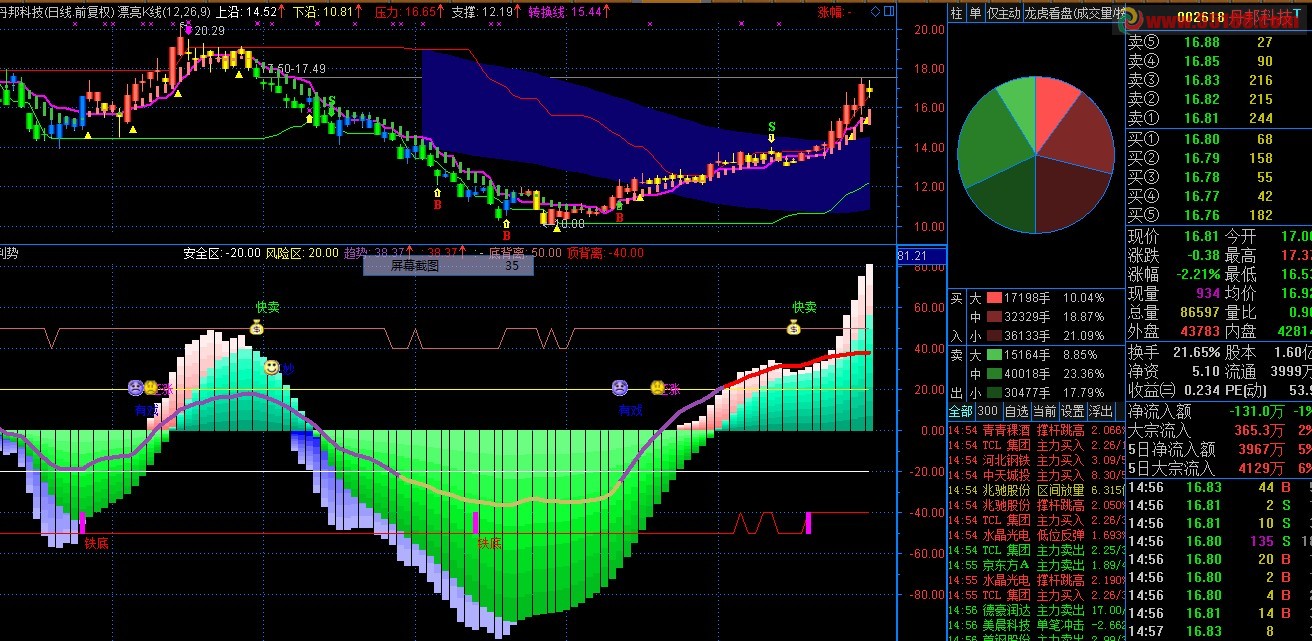The width and height of the screenshot is (1312, 641).
Task: Switch to the 300 filter tab
Action: 988,410
